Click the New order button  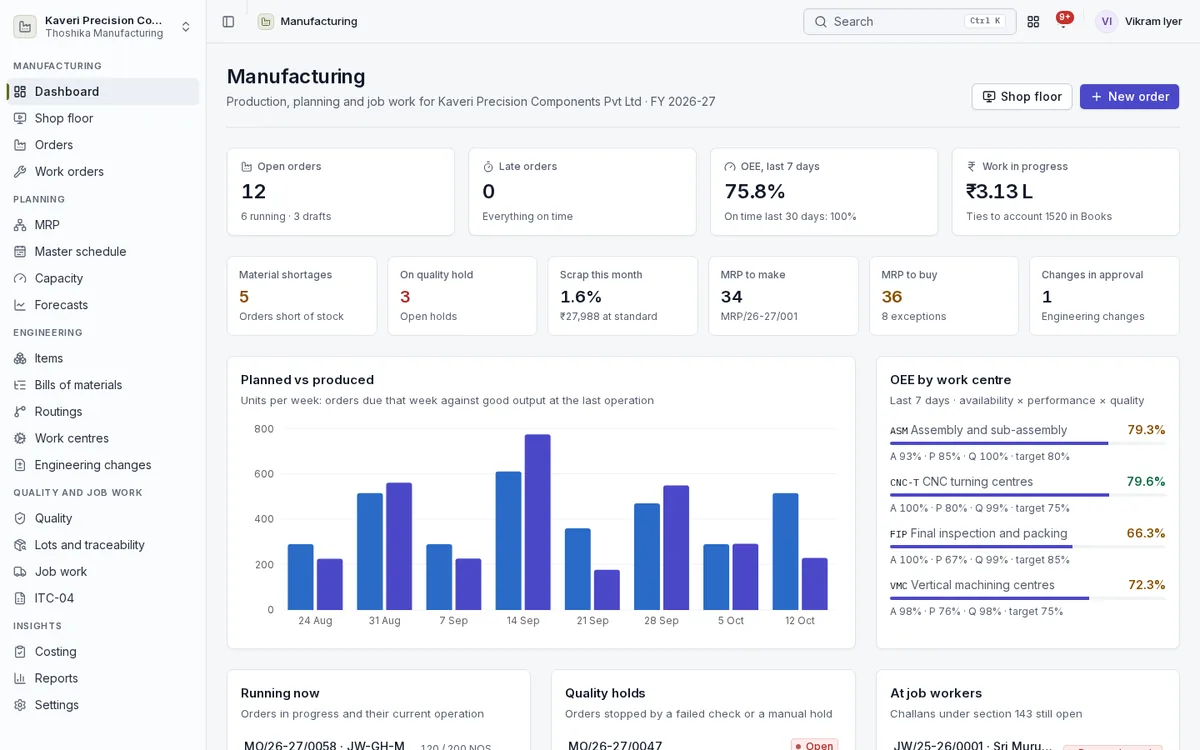coord(1129,97)
